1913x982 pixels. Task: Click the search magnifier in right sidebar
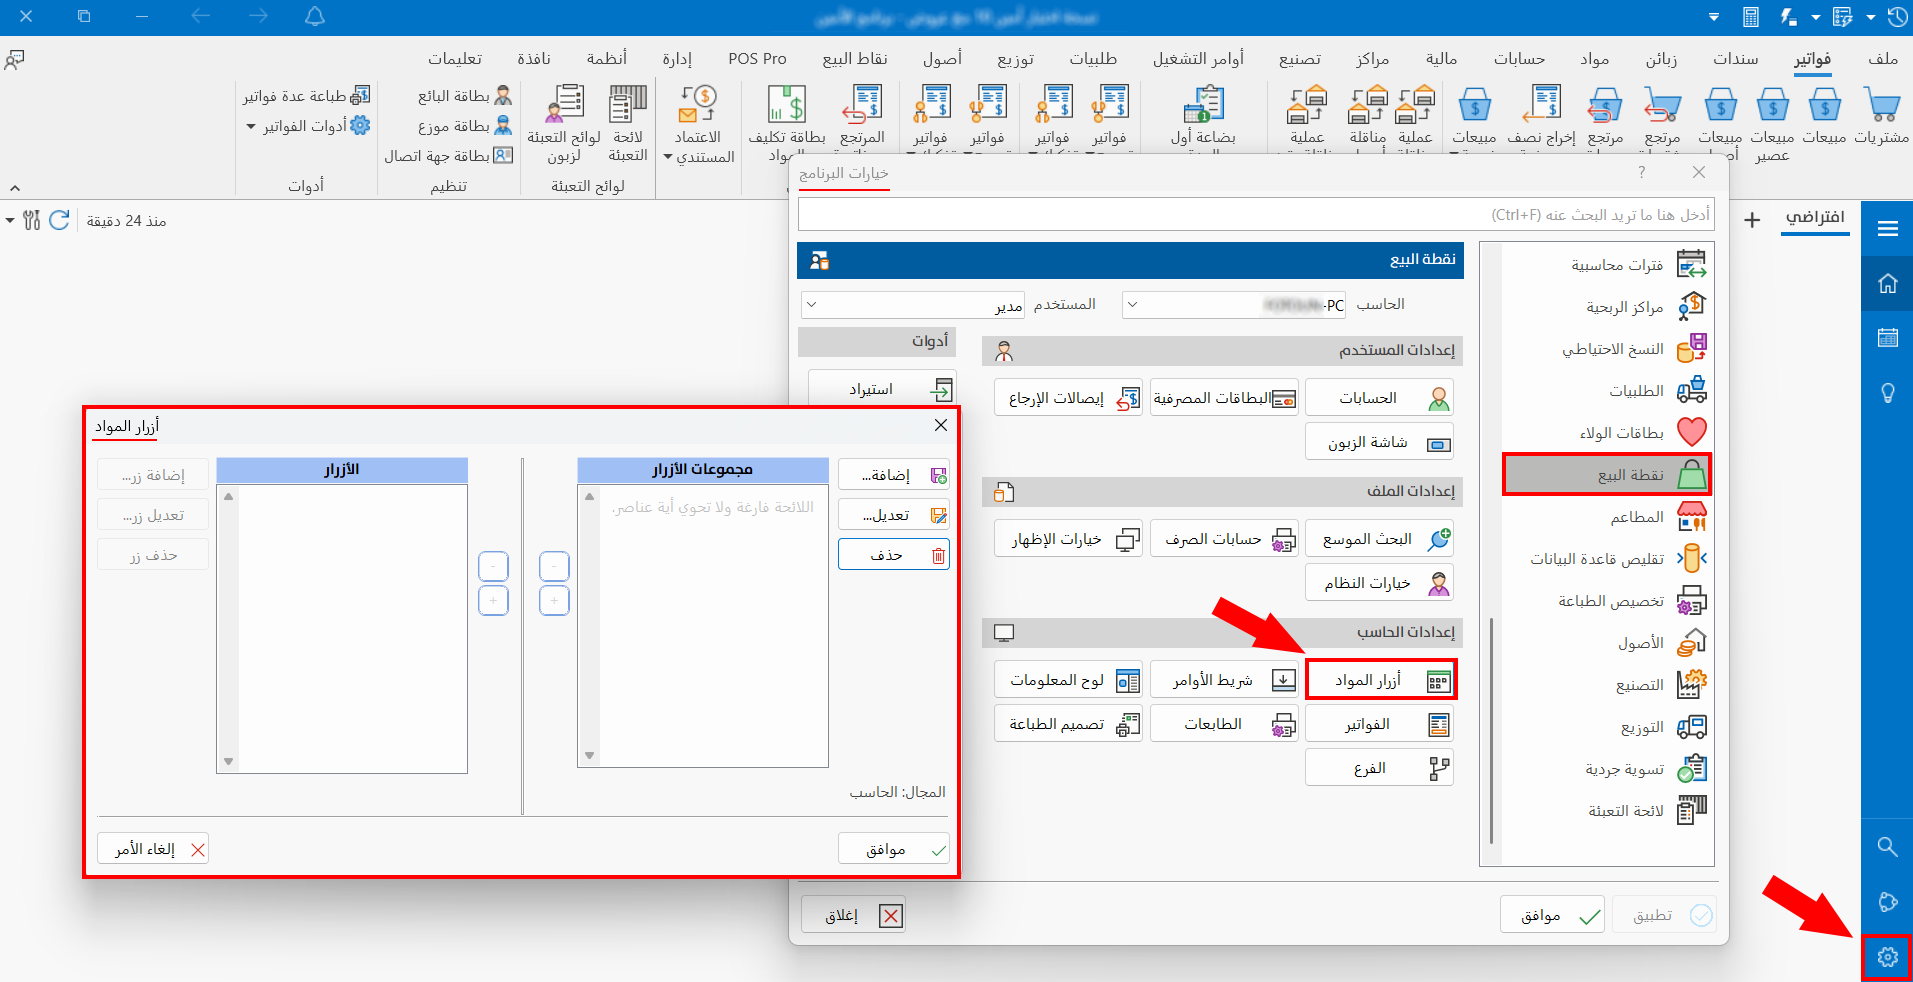[1887, 847]
